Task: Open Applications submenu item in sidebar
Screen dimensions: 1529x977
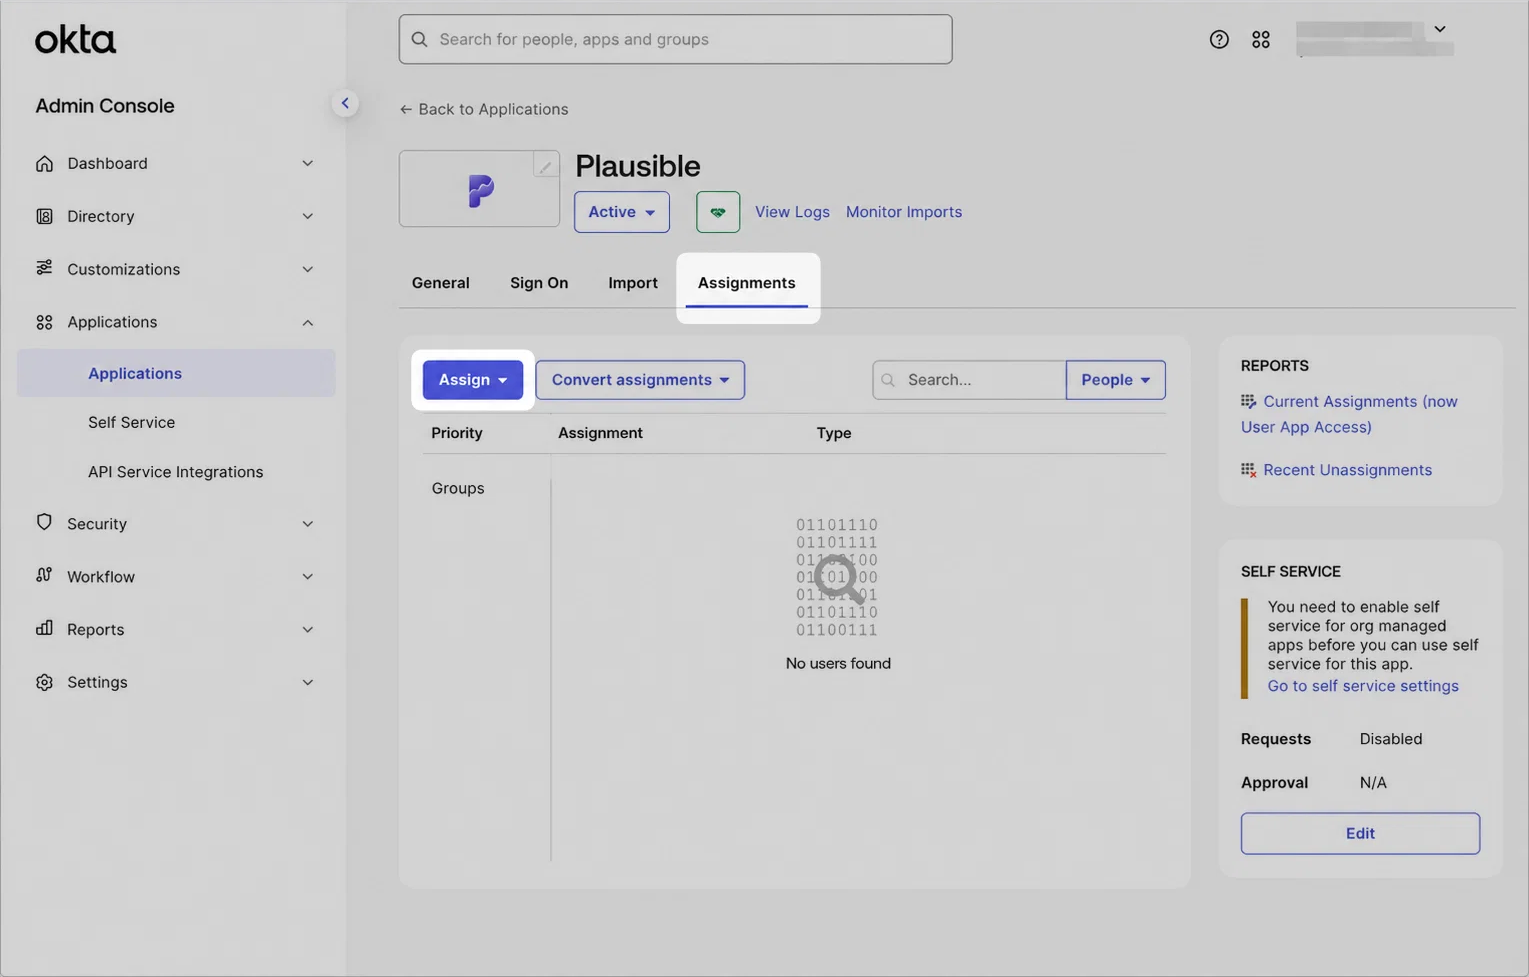Action: pyautogui.click(x=176, y=373)
